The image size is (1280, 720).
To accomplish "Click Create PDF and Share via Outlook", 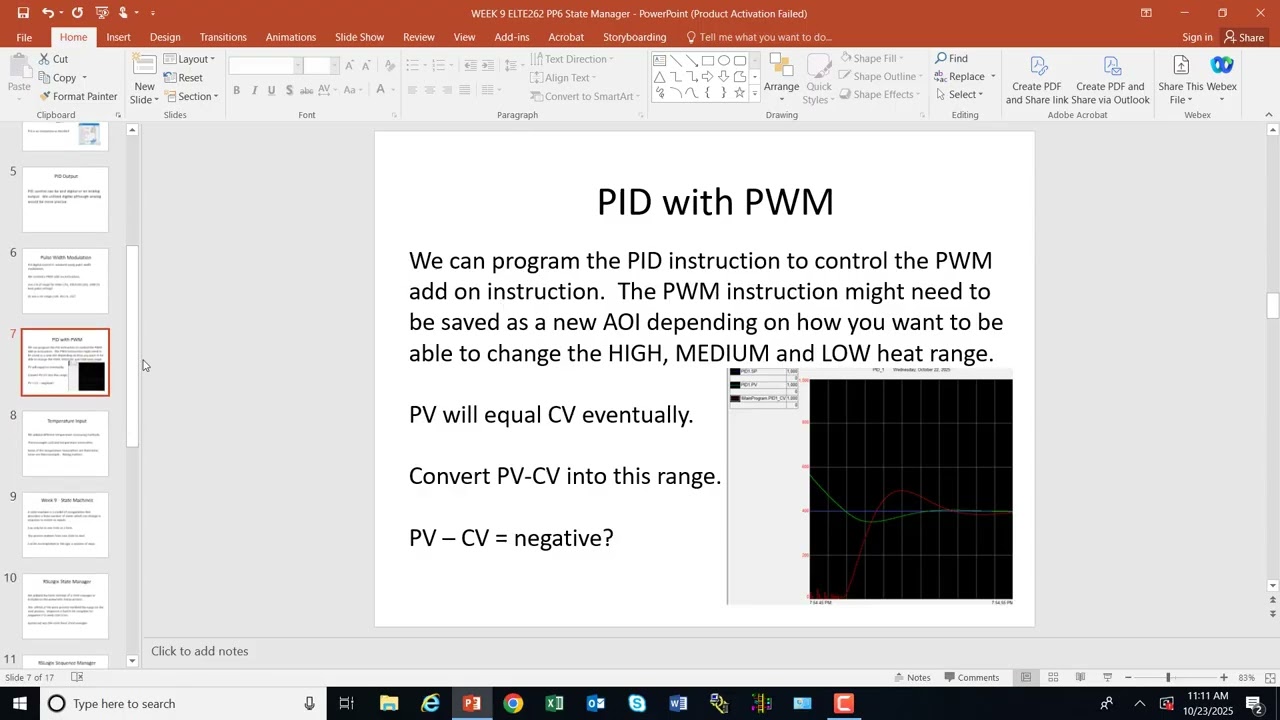I will click(1110, 79).
